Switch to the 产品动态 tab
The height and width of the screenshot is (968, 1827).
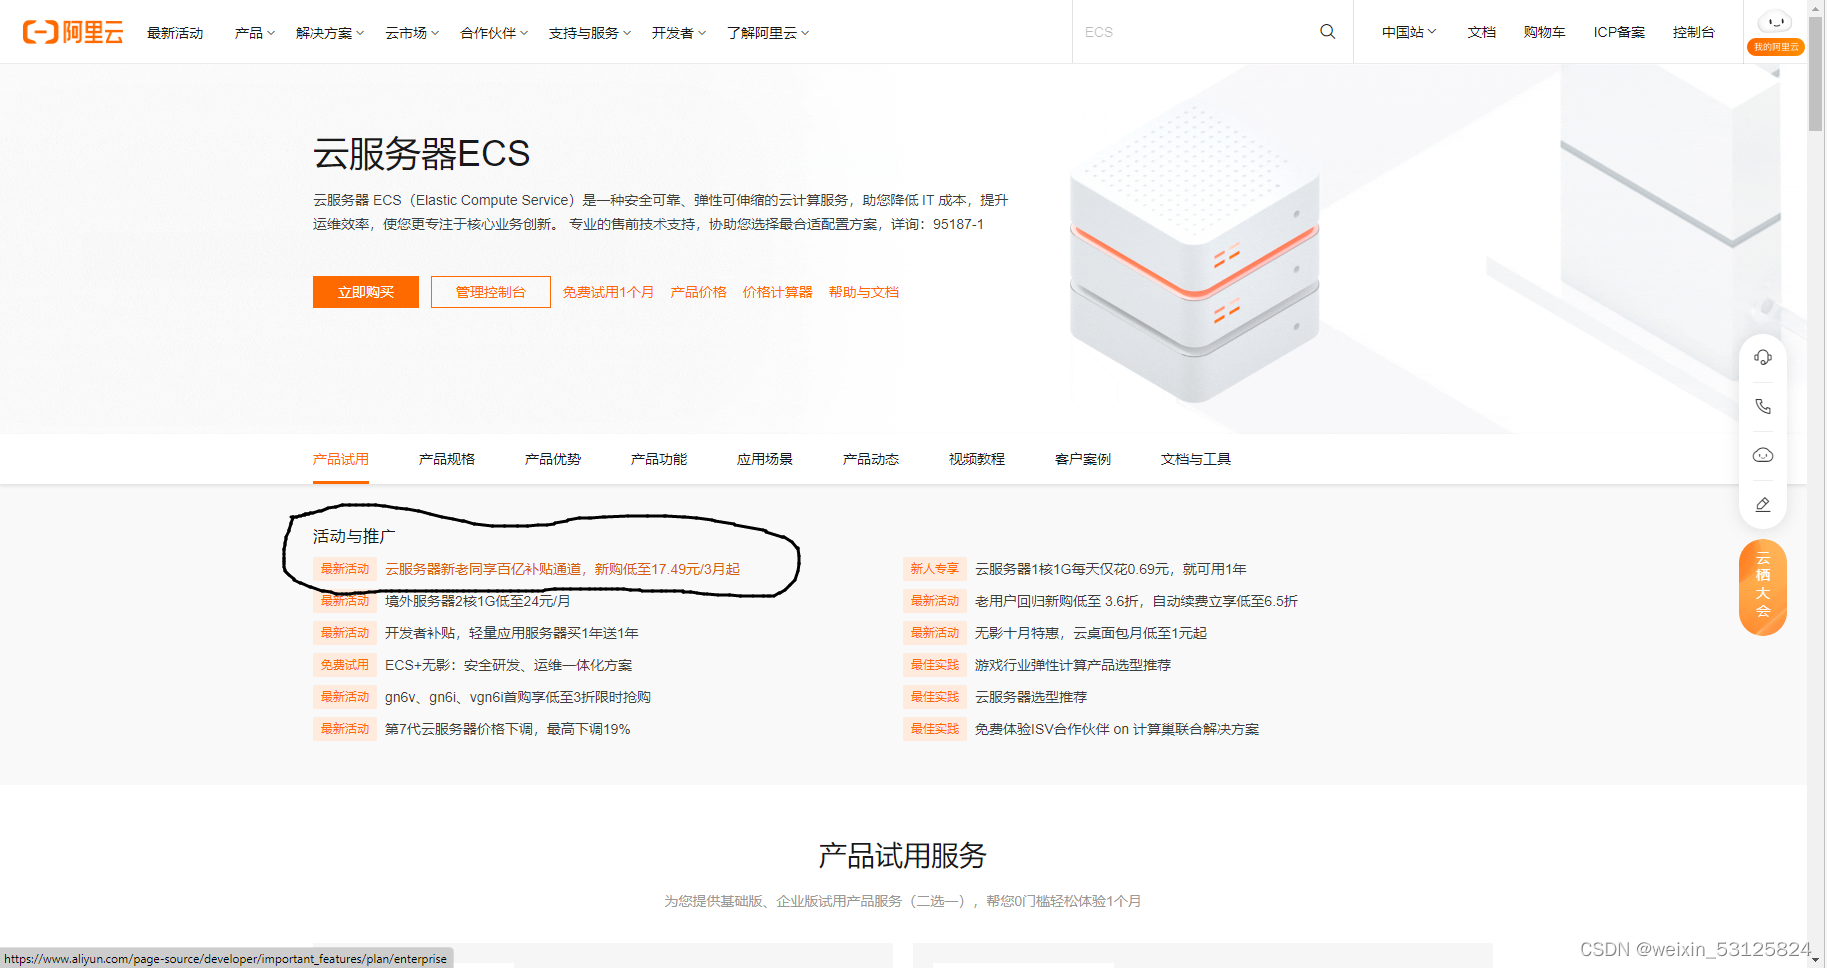coord(871,459)
